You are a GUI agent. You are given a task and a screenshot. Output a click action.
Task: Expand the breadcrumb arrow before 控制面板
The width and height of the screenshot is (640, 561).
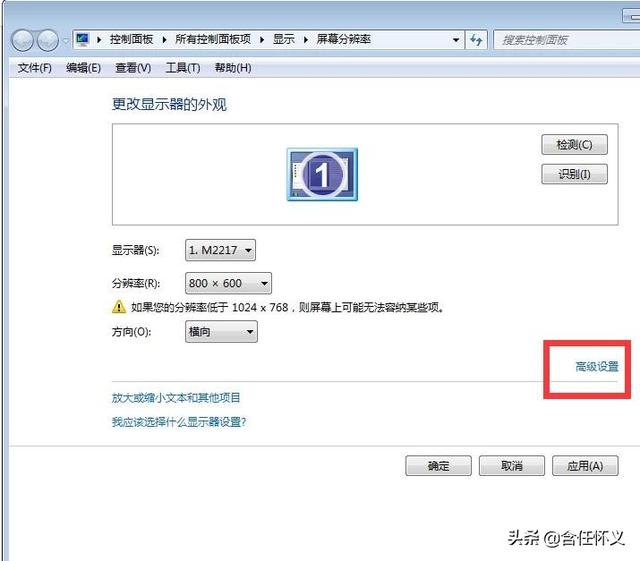(x=99, y=40)
